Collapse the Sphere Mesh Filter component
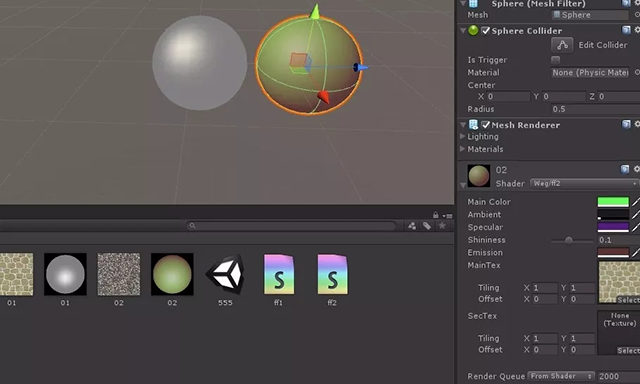The height and width of the screenshot is (384, 640). (463, 3)
